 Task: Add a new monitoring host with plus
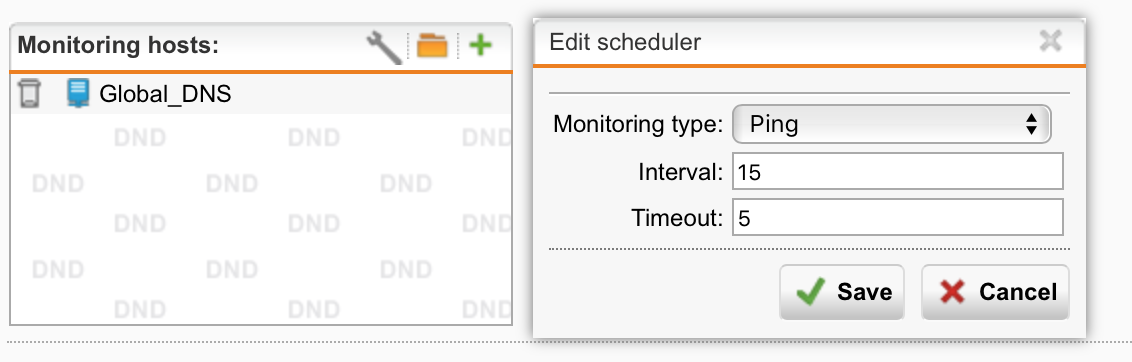coord(480,46)
